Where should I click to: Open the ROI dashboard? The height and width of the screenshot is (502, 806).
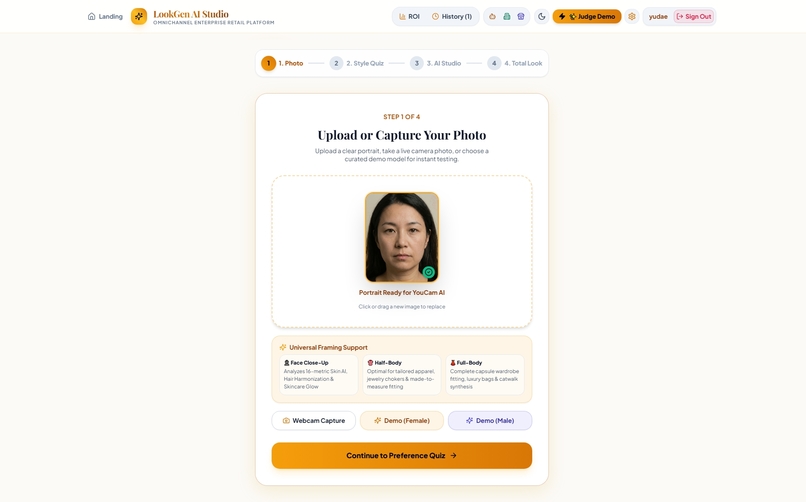(x=409, y=16)
